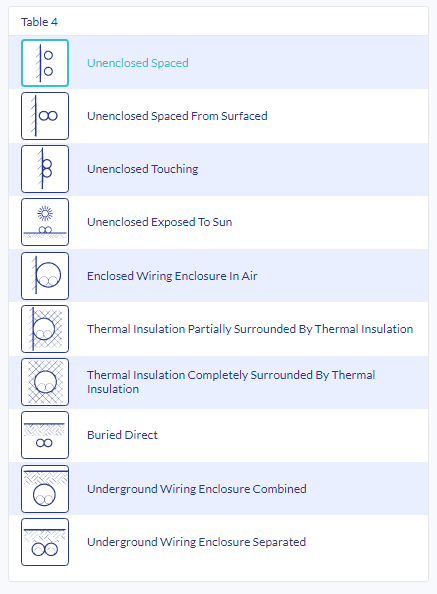The height and width of the screenshot is (594, 437).
Task: Click the Enclosed Wiring Enclosure In Air icon
Action: pyautogui.click(x=45, y=276)
